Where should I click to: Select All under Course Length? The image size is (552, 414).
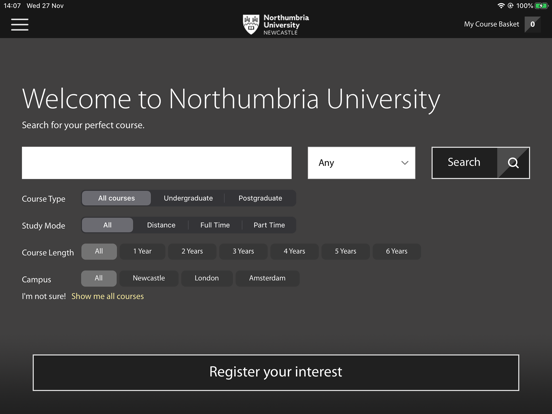(x=99, y=251)
